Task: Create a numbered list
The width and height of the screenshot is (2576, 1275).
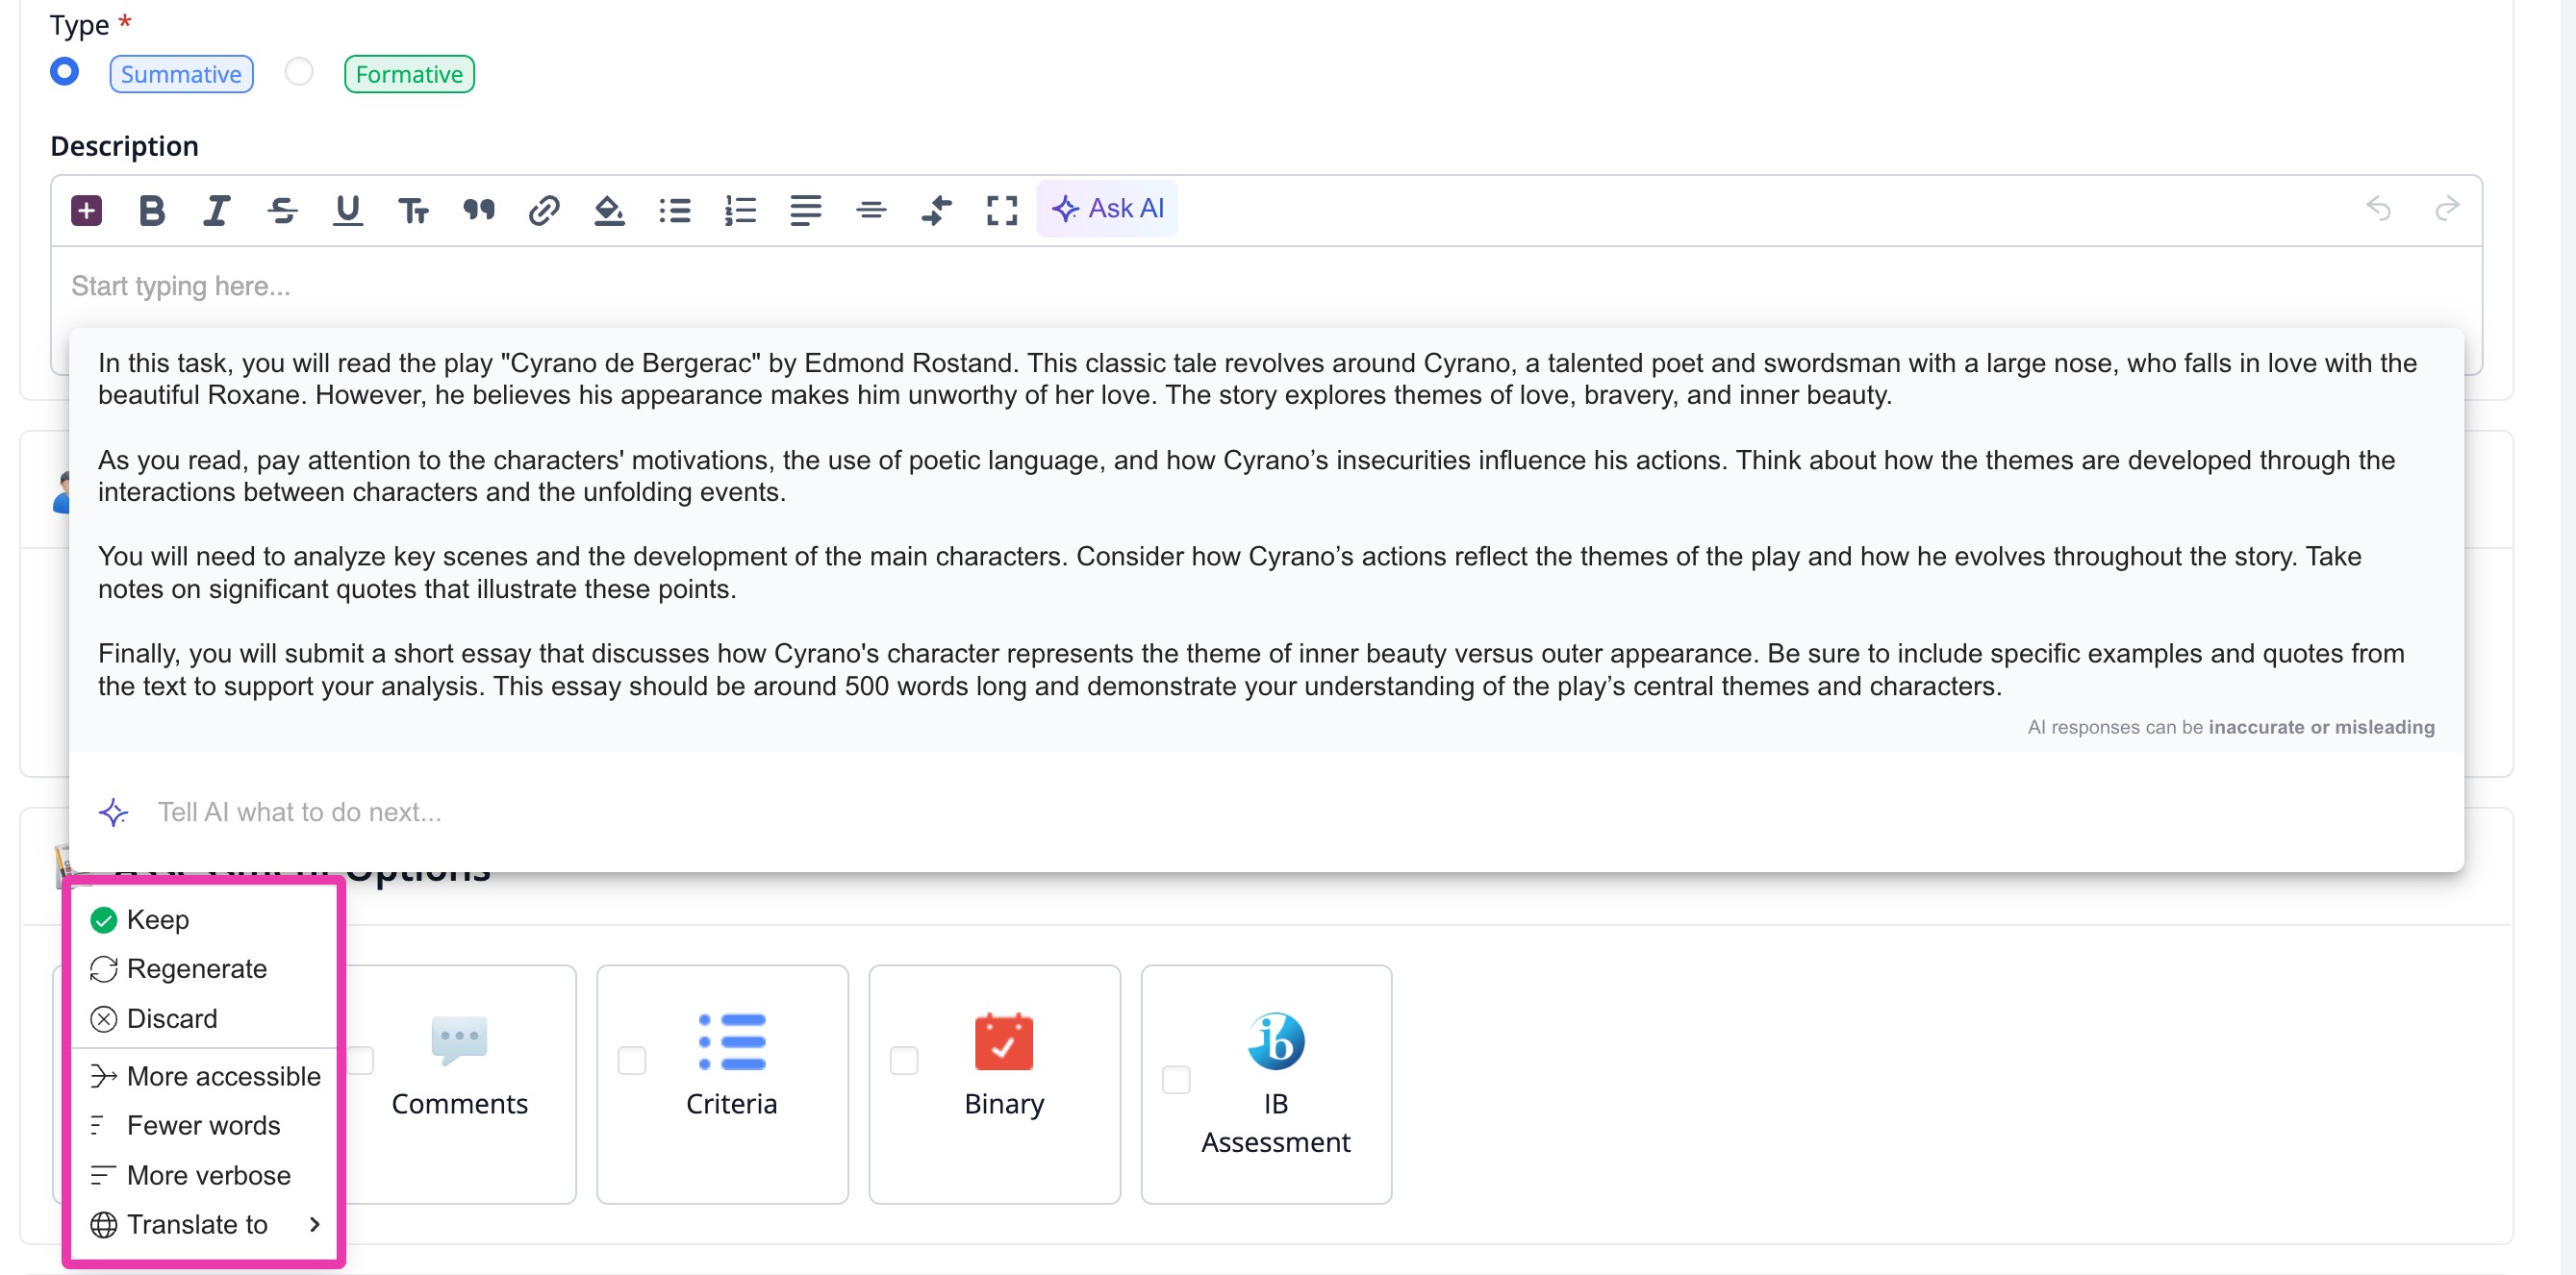Action: [739, 209]
